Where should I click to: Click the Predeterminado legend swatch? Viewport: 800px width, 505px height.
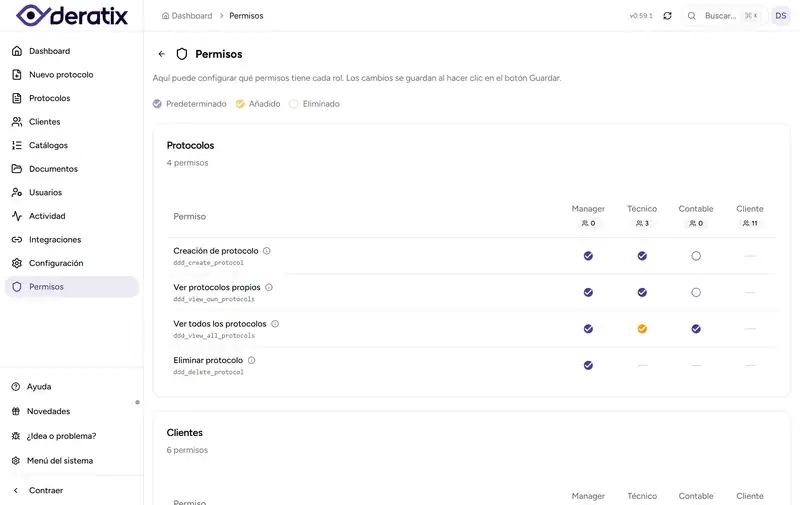(157, 104)
